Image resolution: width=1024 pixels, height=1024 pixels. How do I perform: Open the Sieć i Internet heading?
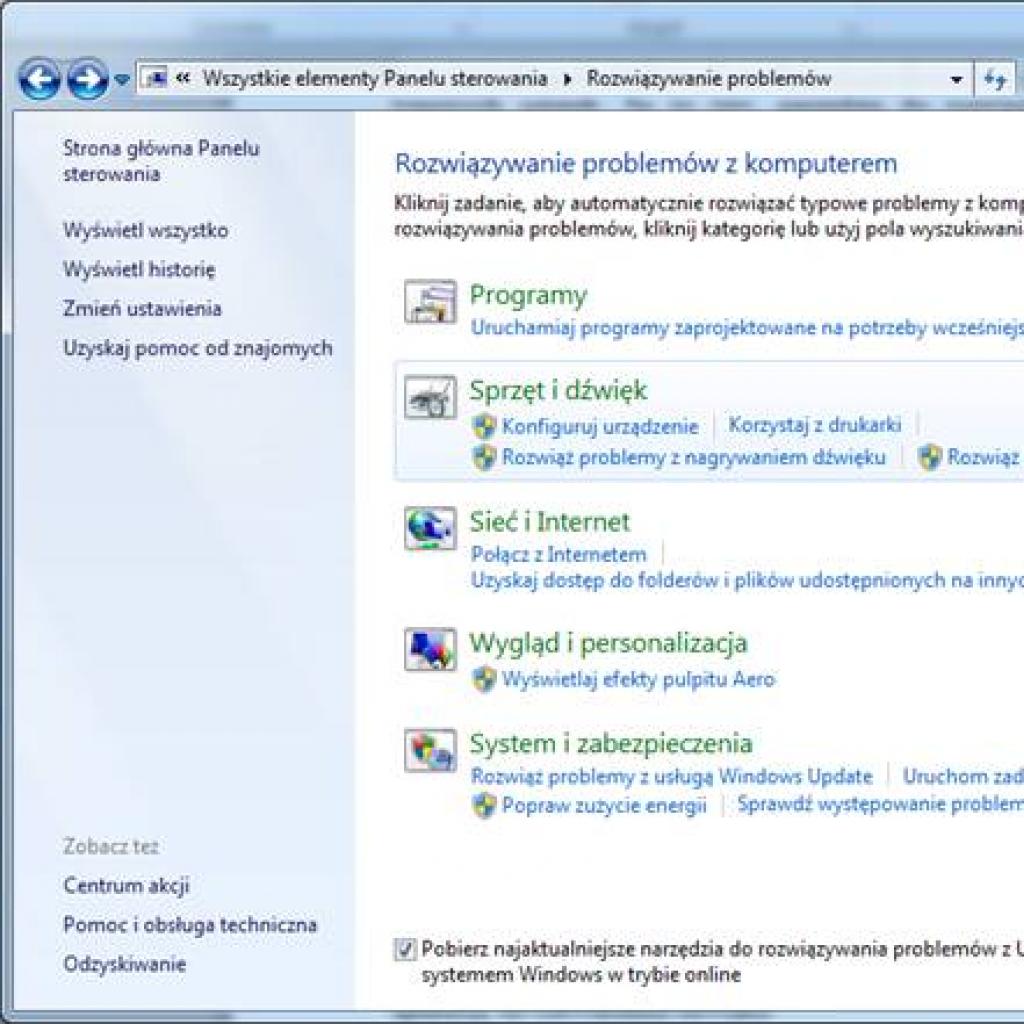(550, 522)
